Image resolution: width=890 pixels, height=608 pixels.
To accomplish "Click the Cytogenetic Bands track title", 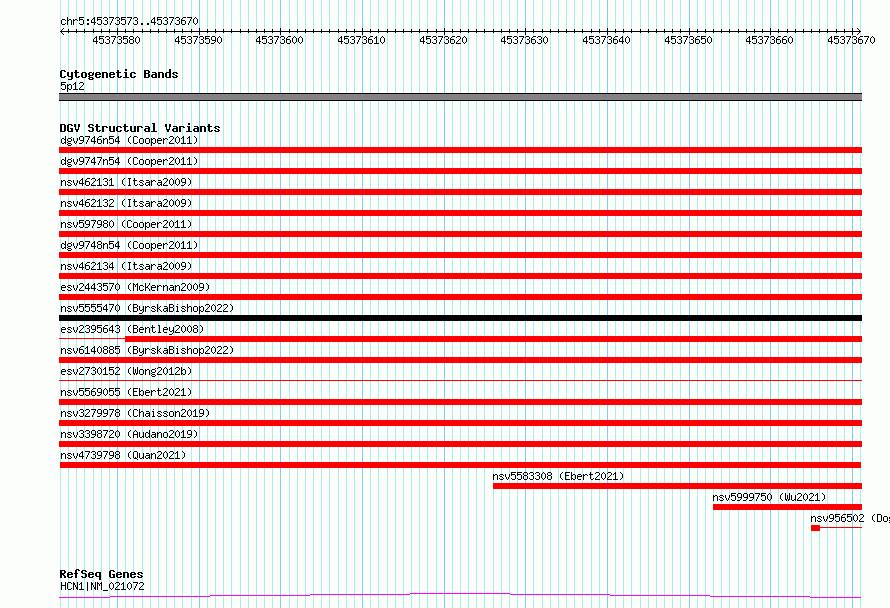I will pyautogui.click(x=119, y=74).
